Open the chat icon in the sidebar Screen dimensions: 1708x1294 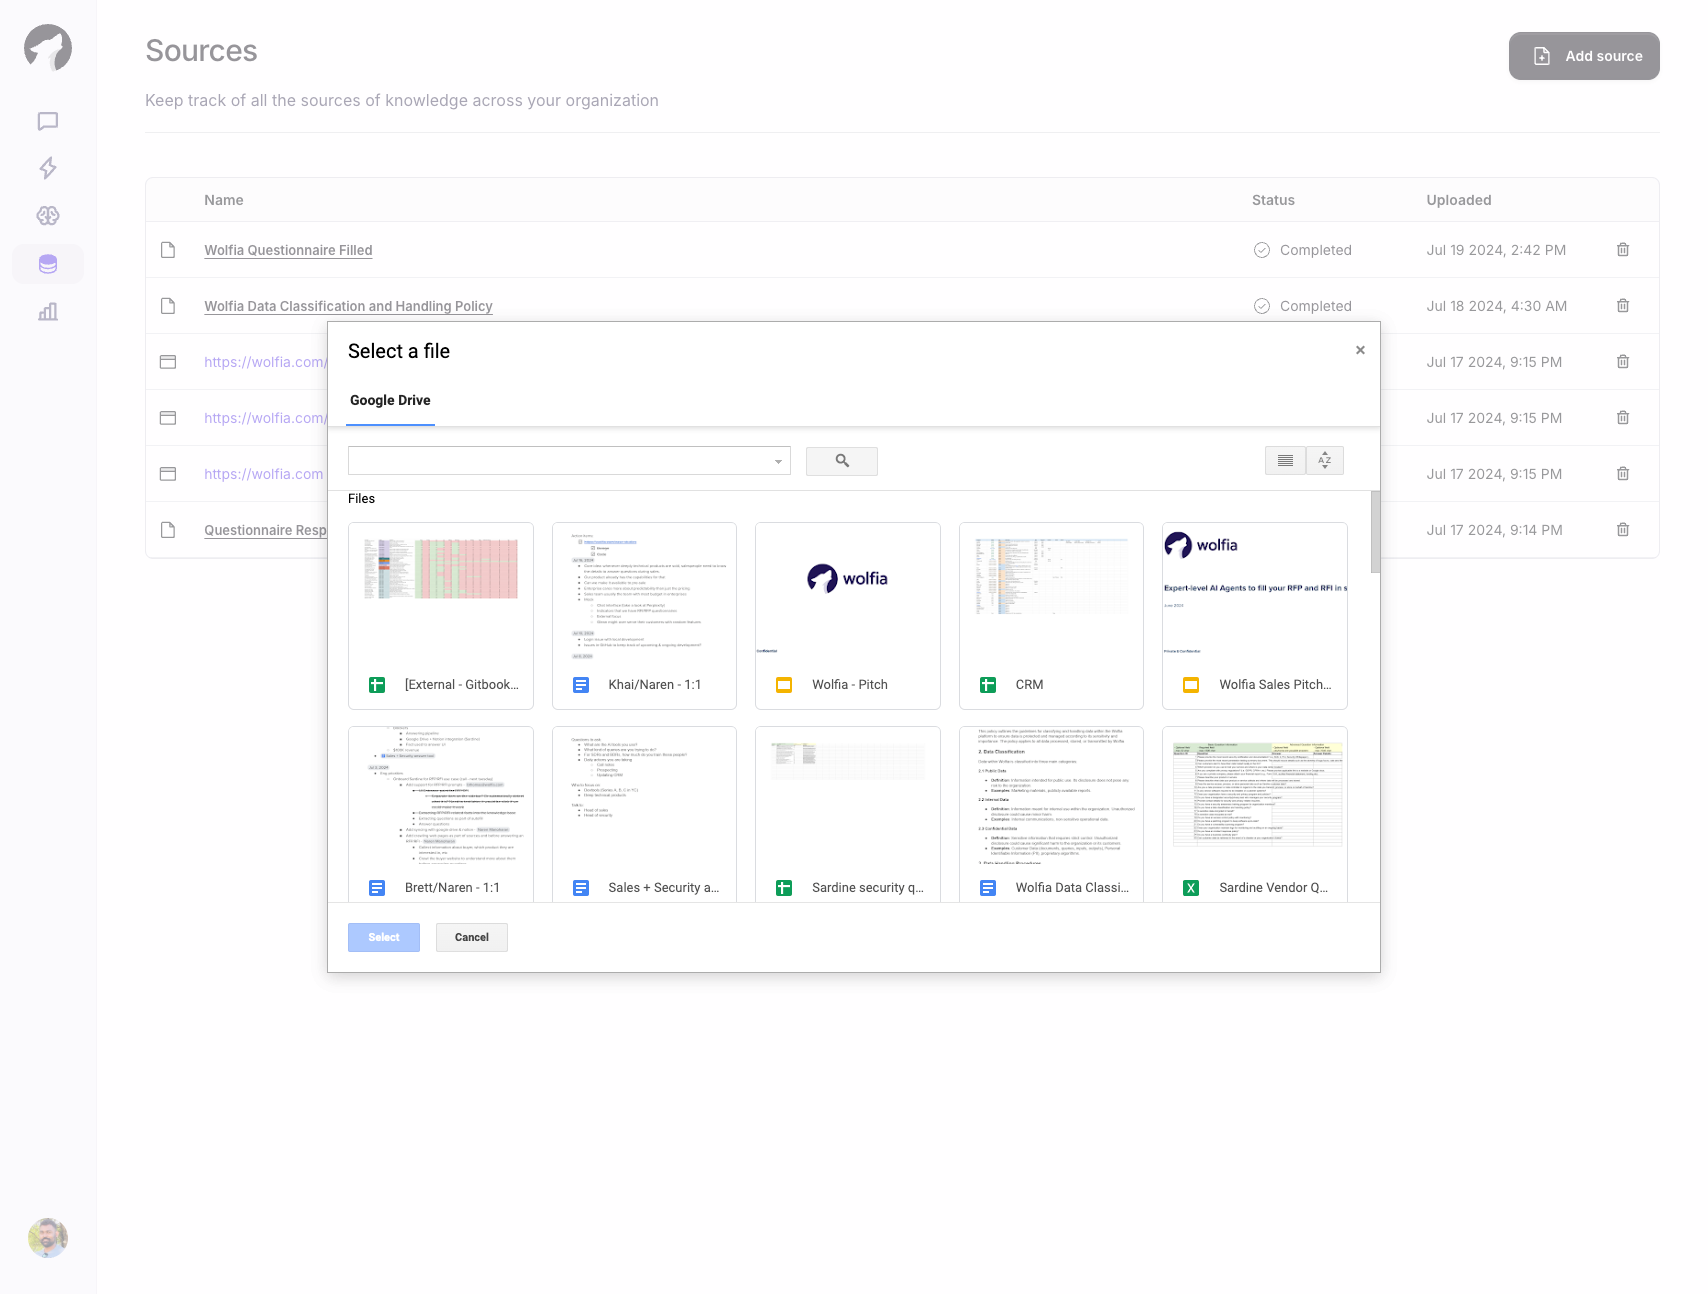[x=47, y=120]
